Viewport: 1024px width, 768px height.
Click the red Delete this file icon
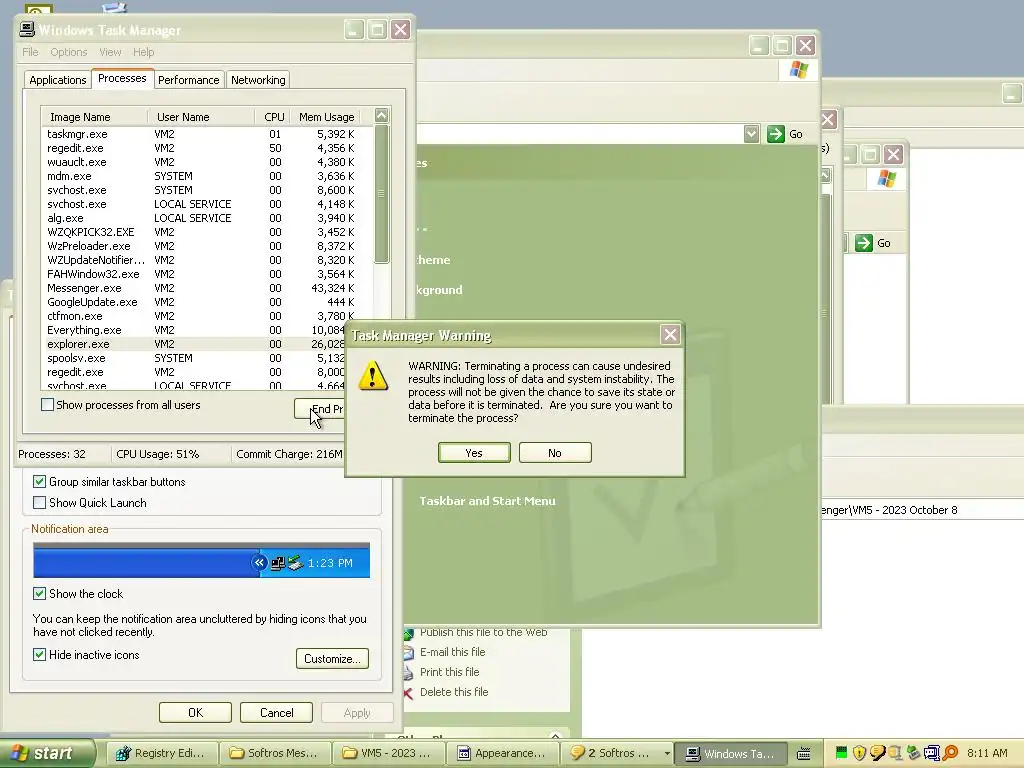[408, 692]
